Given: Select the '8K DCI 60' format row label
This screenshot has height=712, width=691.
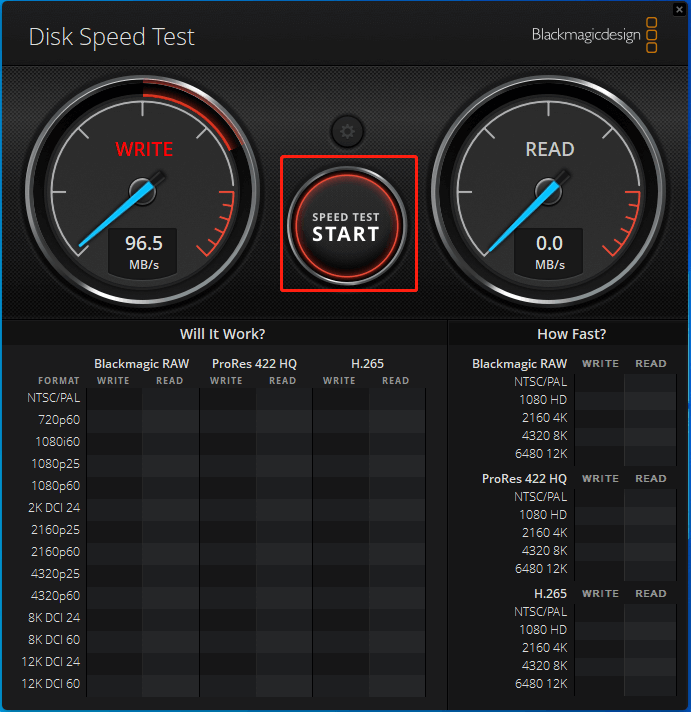Looking at the screenshot, I should (x=54, y=639).
